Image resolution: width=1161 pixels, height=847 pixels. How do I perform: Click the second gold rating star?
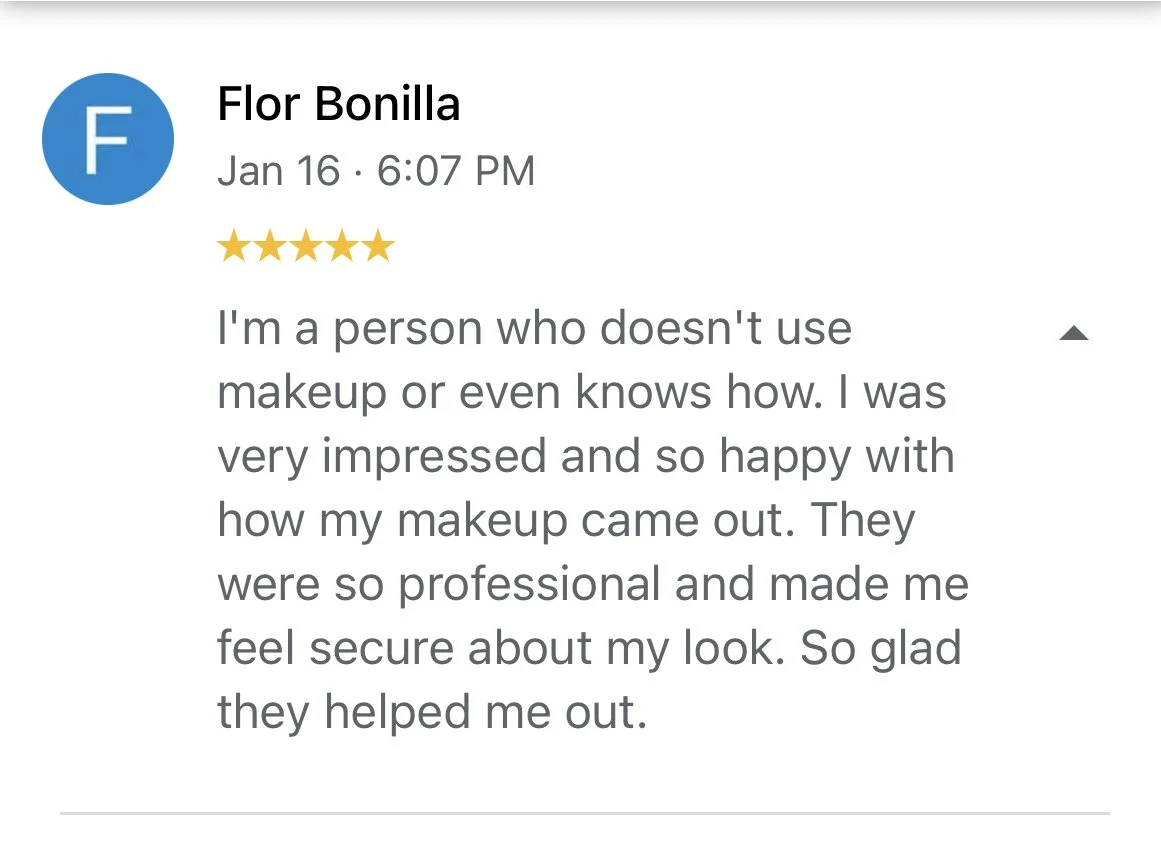tap(269, 246)
